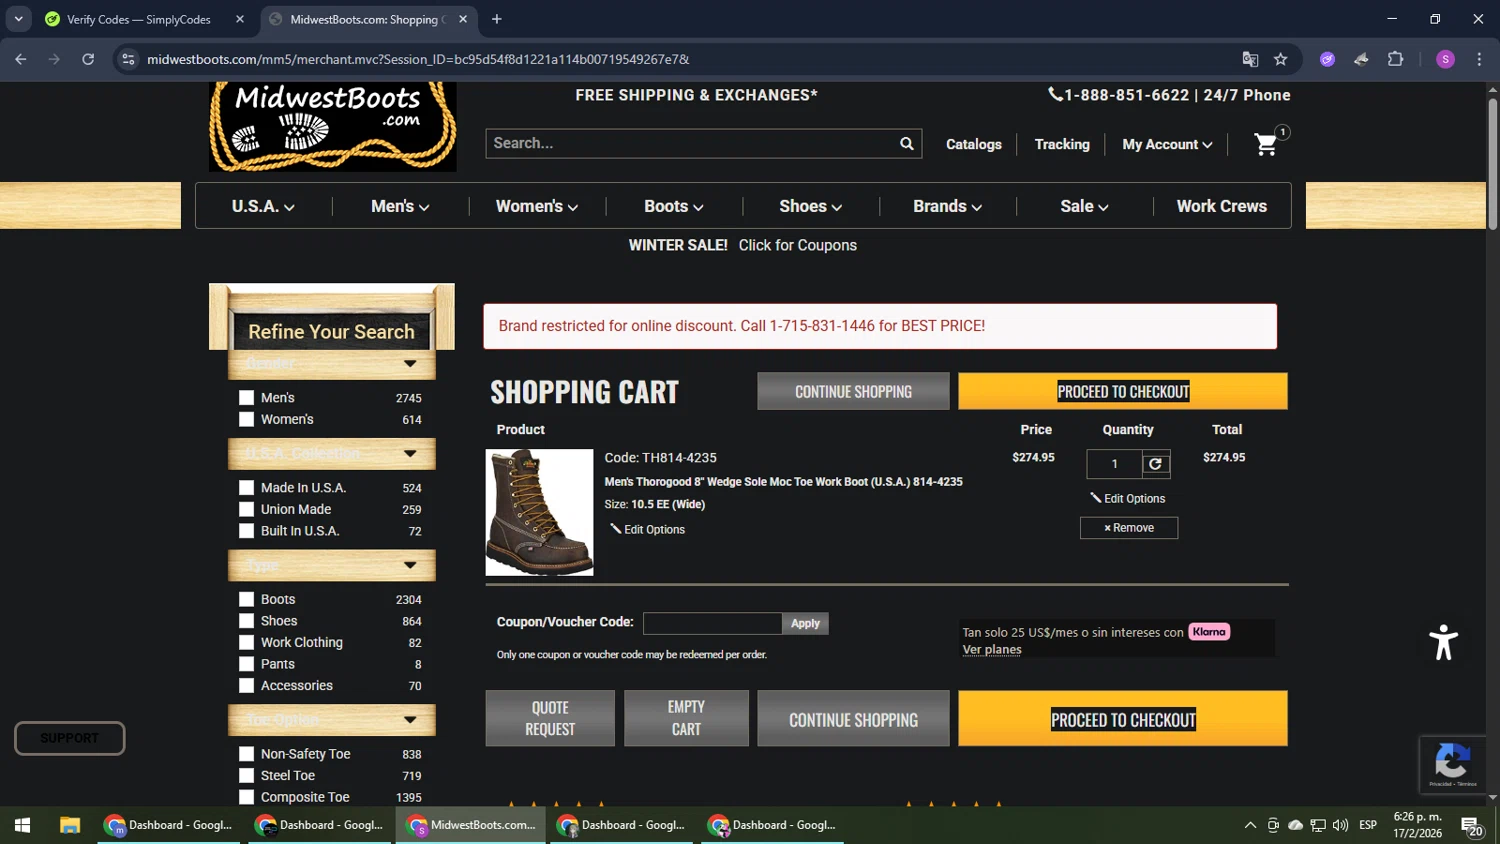
Task: Check the Steel Toe checkbox
Action: 246,776
